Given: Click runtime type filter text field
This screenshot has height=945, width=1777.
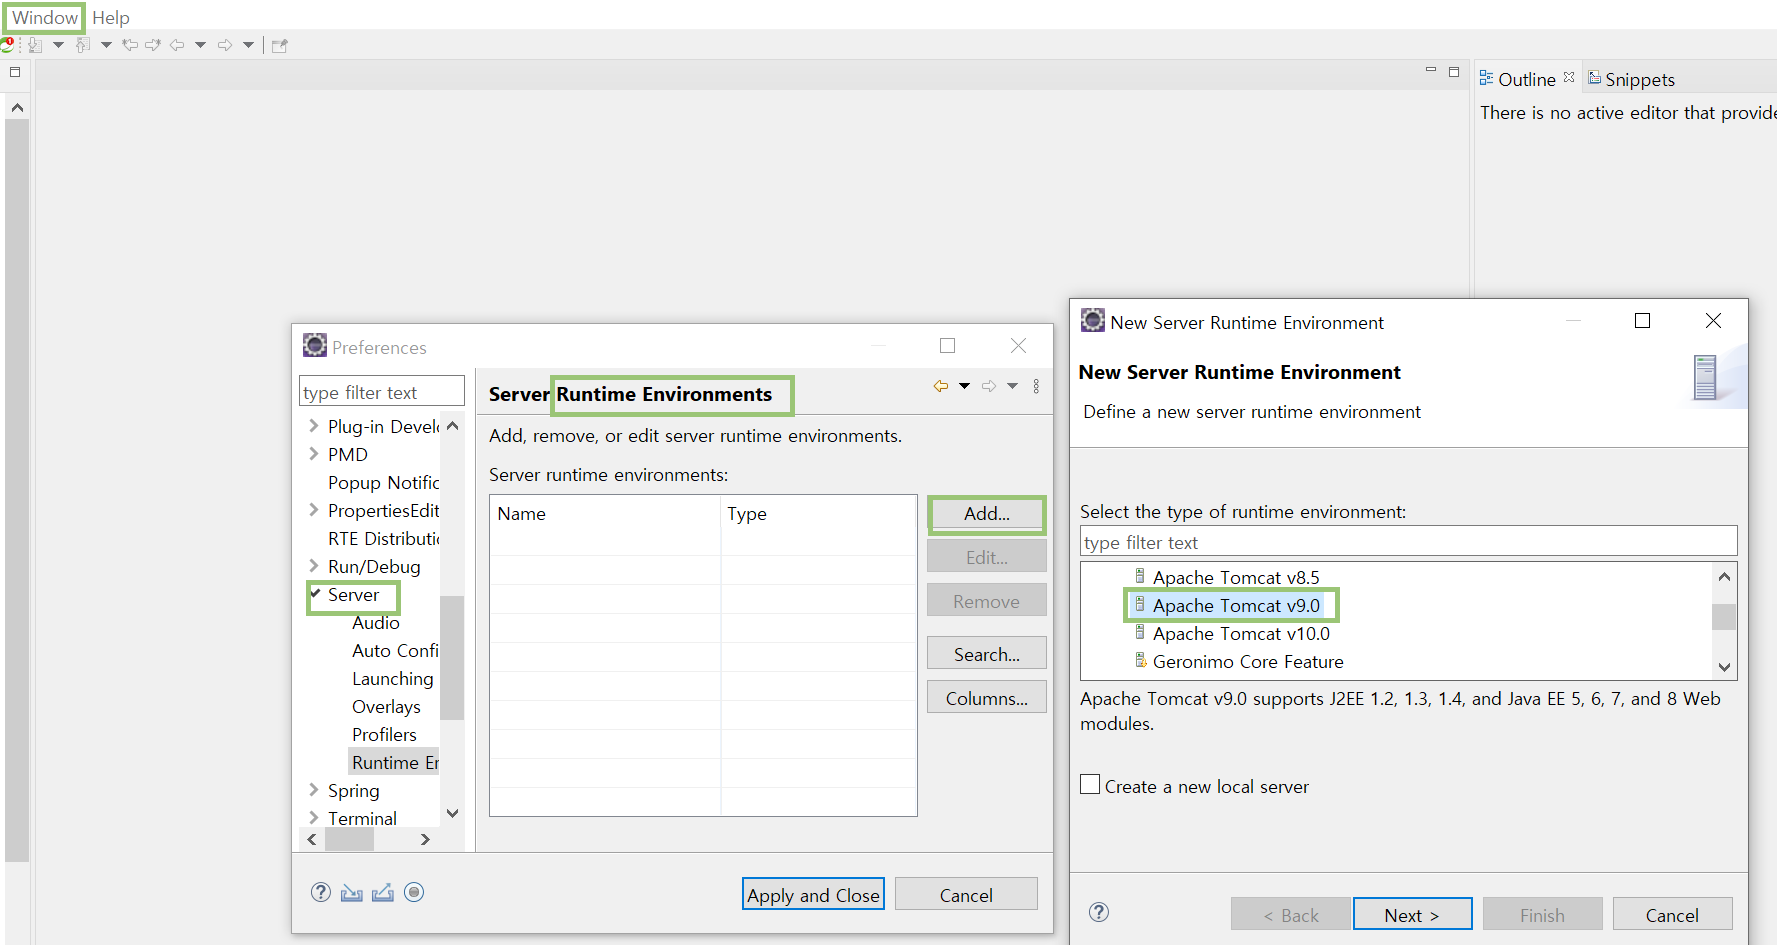Looking at the screenshot, I should (x=1409, y=542).
